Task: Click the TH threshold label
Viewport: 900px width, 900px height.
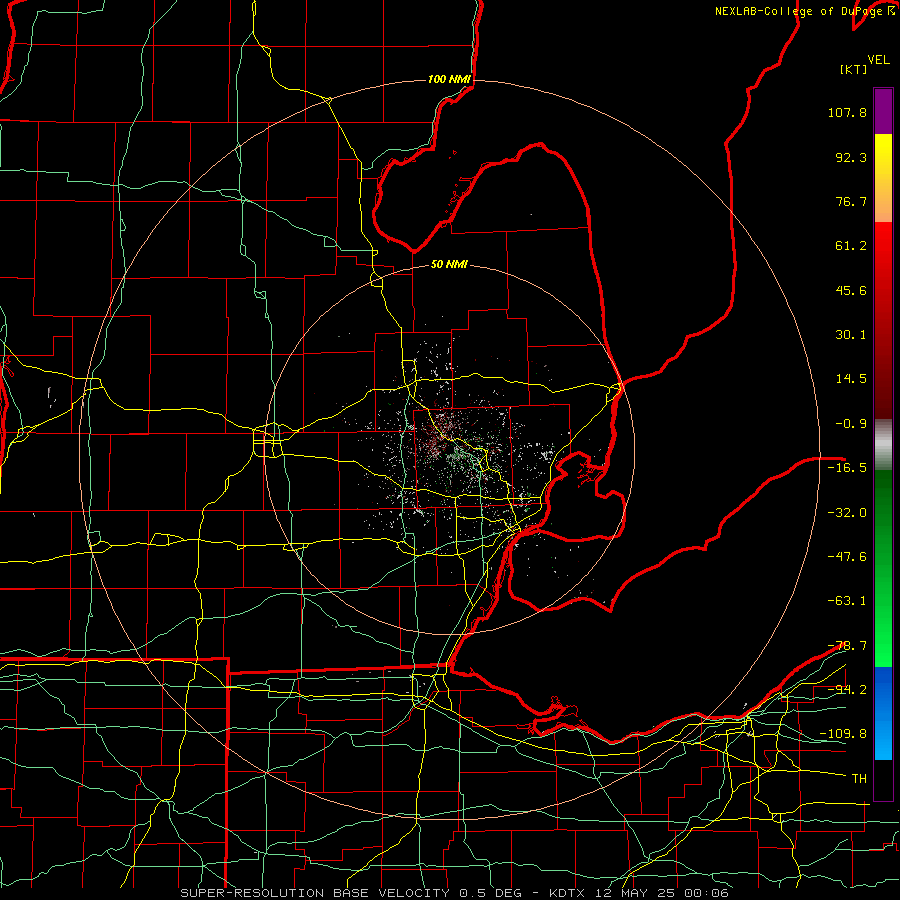Action: [859, 778]
